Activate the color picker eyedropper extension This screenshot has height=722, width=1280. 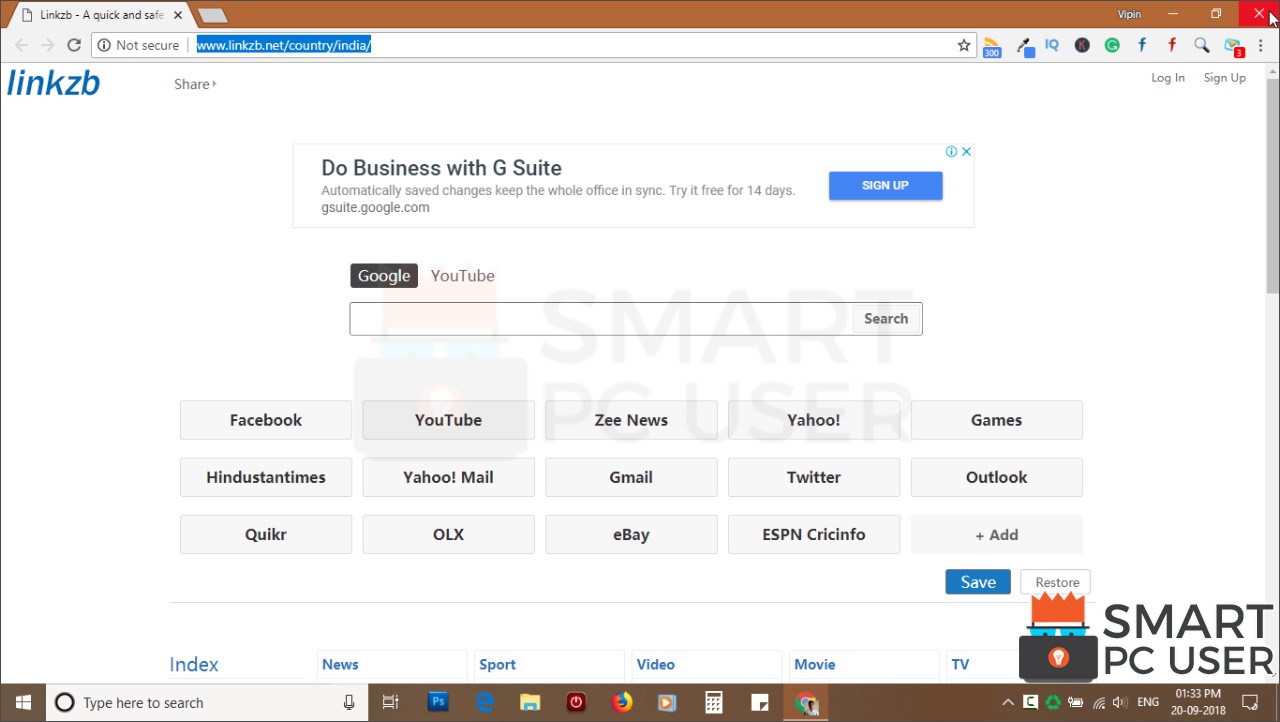[1025, 46]
